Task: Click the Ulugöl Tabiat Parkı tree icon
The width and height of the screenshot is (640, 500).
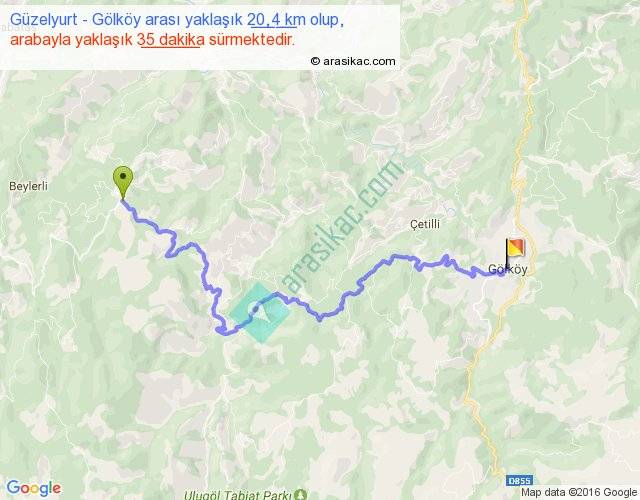Action: pos(301,495)
